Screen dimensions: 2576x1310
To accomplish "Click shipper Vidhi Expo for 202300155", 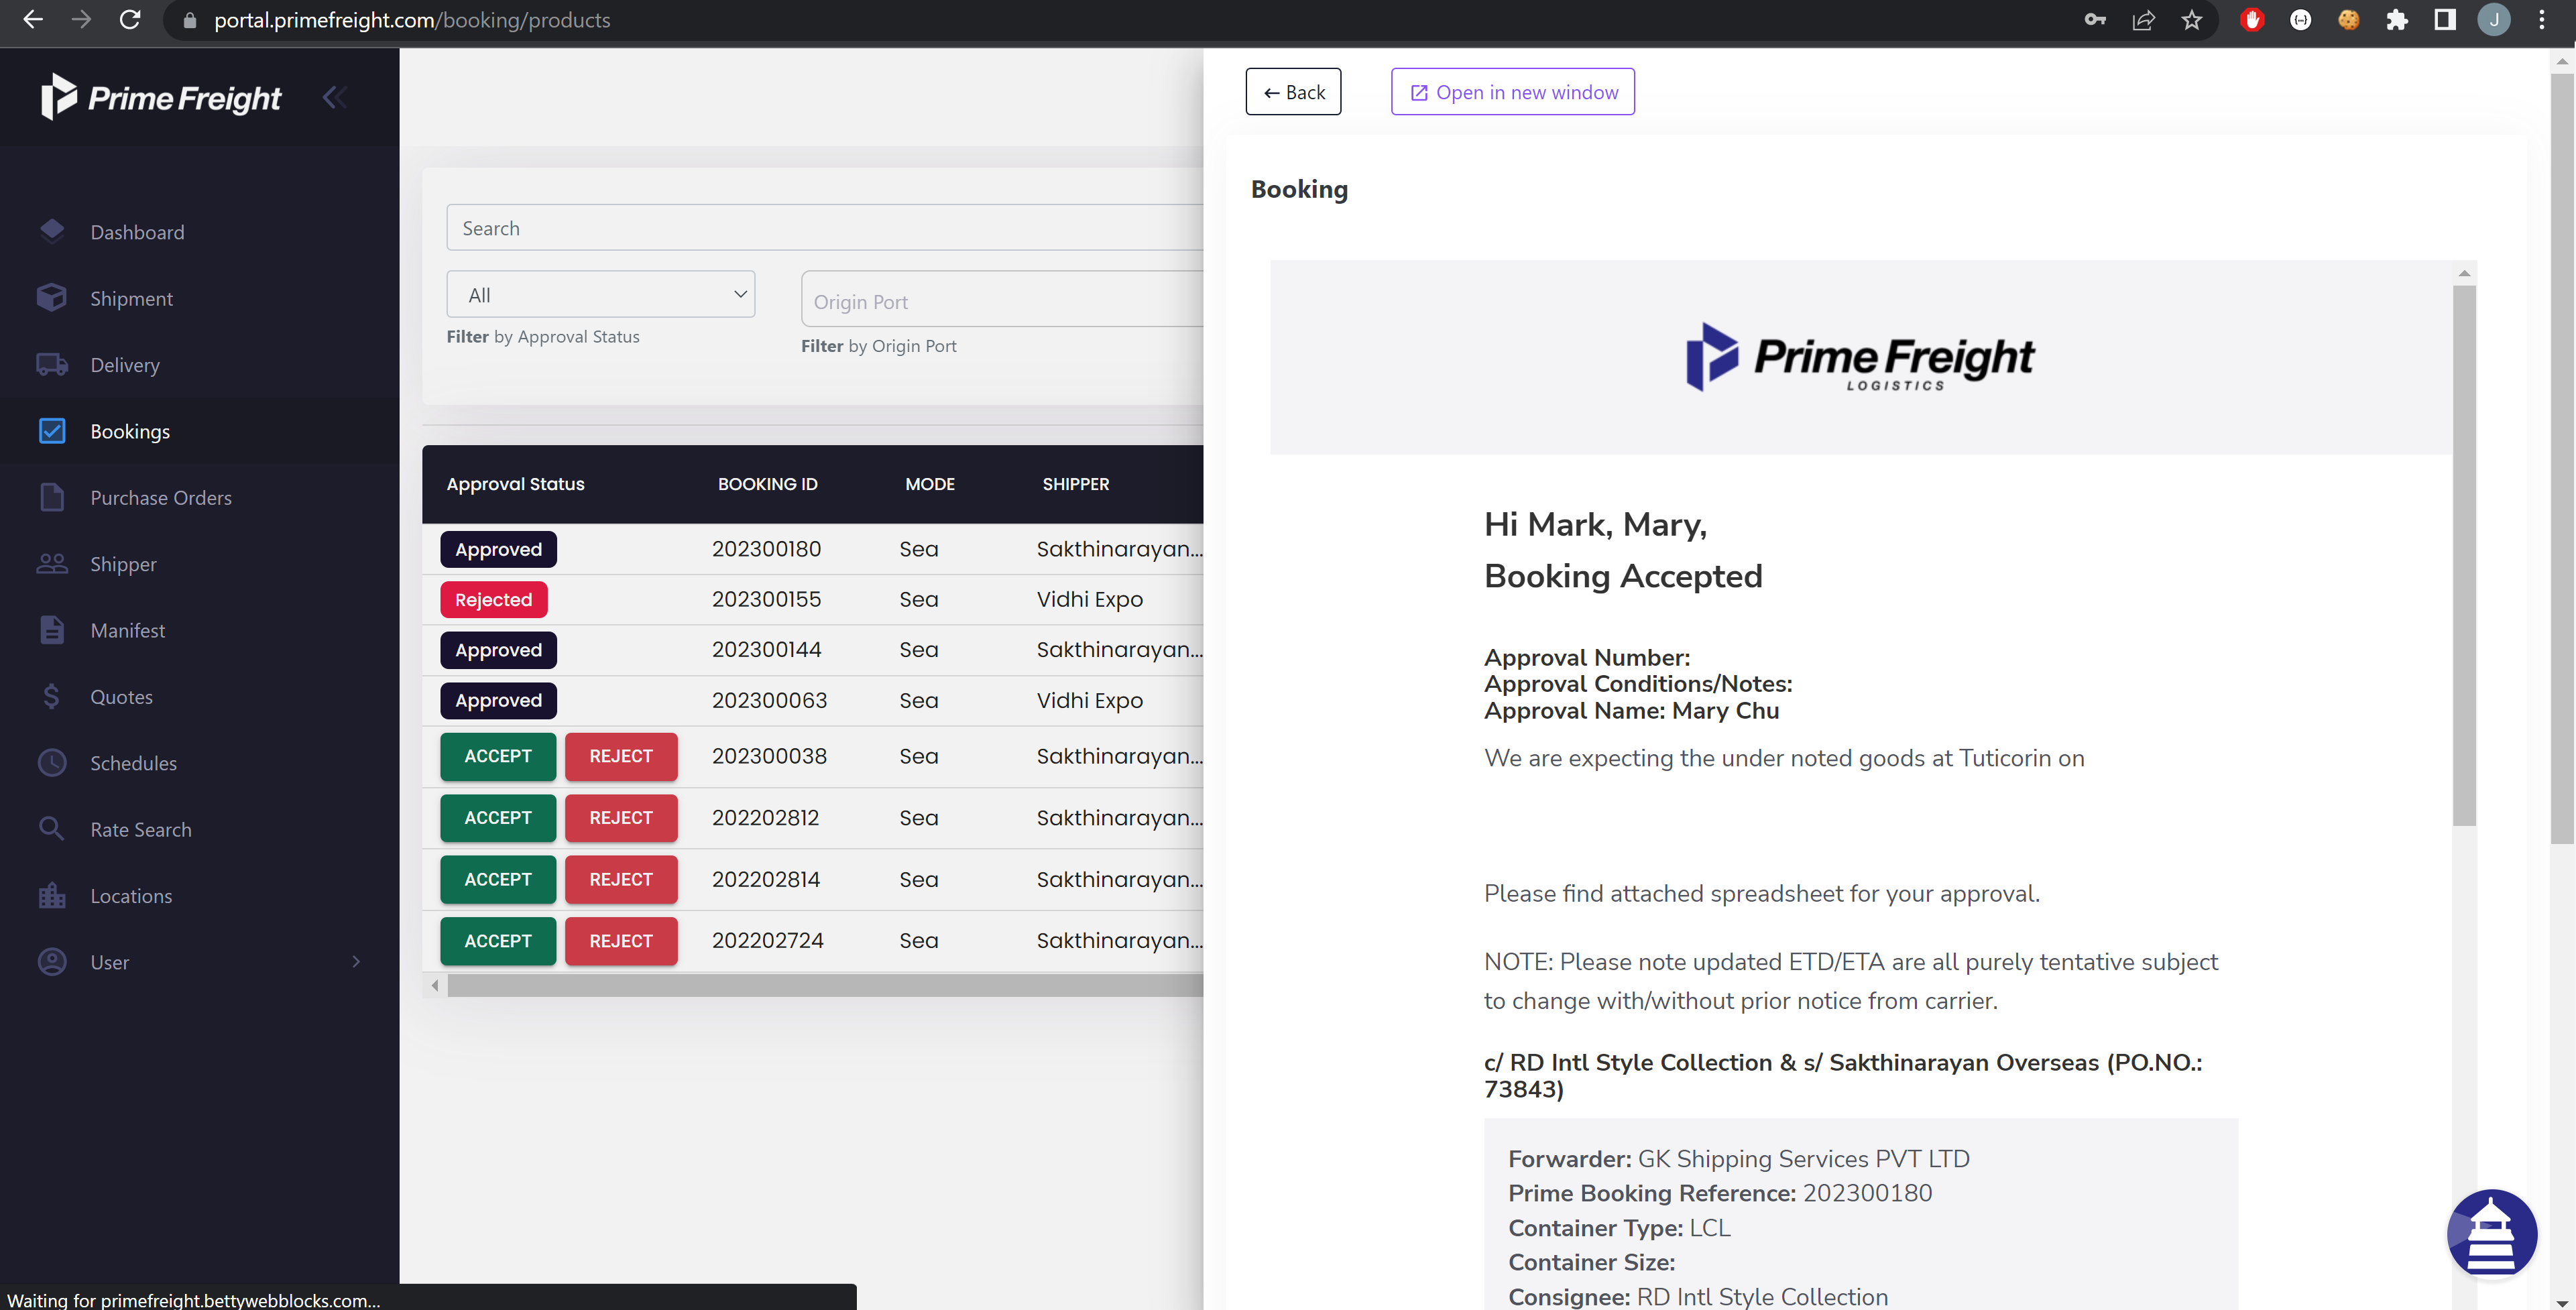I will pyautogui.click(x=1089, y=599).
